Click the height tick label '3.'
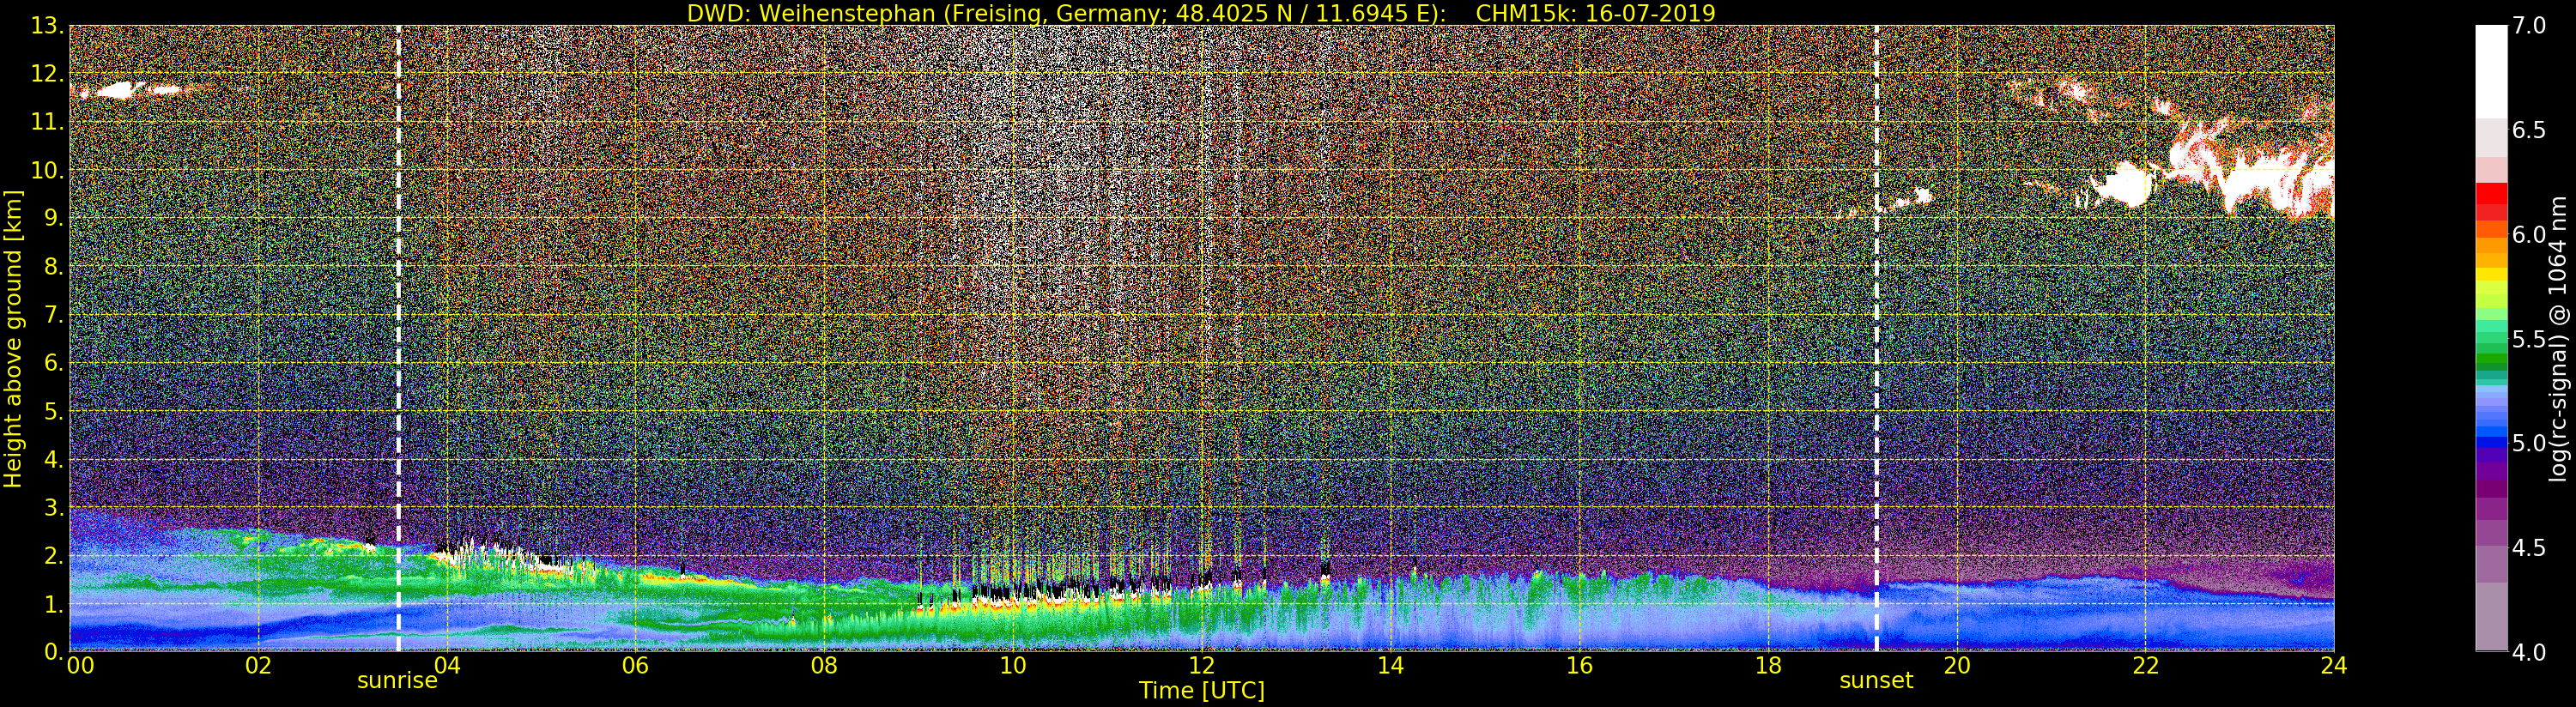Image resolution: width=2576 pixels, height=707 pixels. [53, 507]
